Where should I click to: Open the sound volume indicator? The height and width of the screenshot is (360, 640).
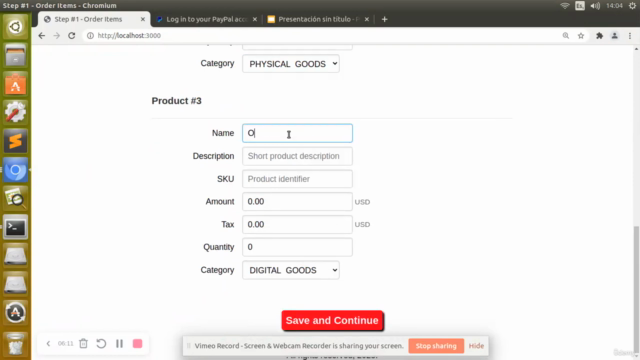click(595, 6)
